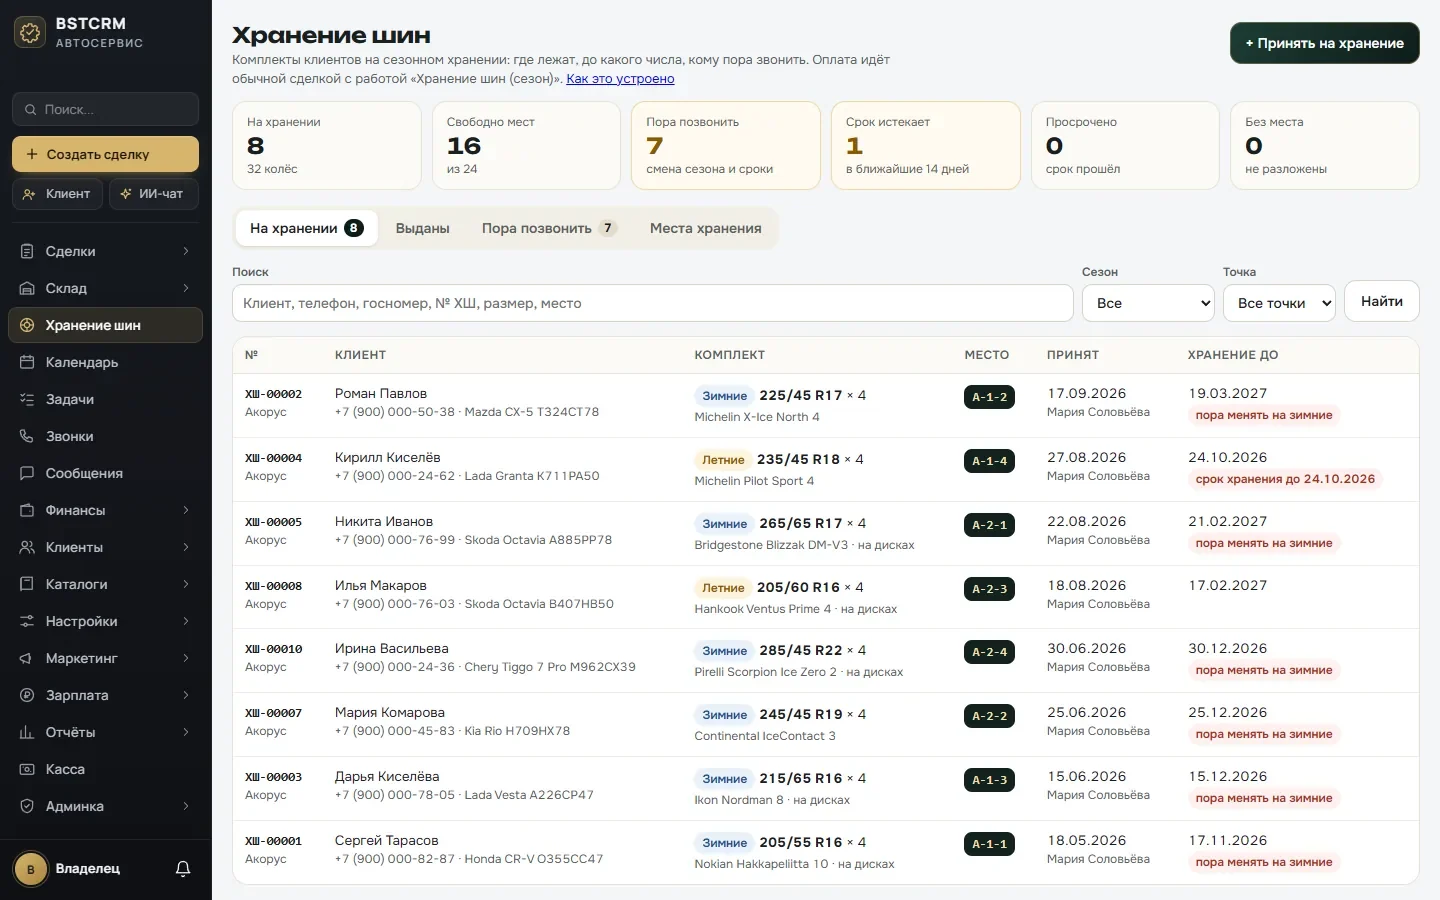
Task: Expand the Финансы submenu chevron
Action: click(x=186, y=510)
